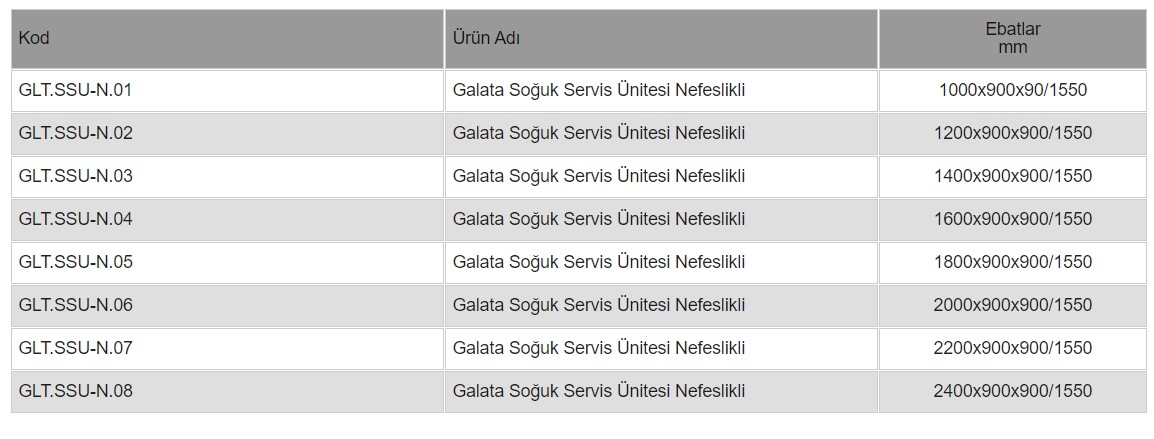Select product code GLT.SSU-N.01
The height and width of the screenshot is (439, 1154).
75,91
